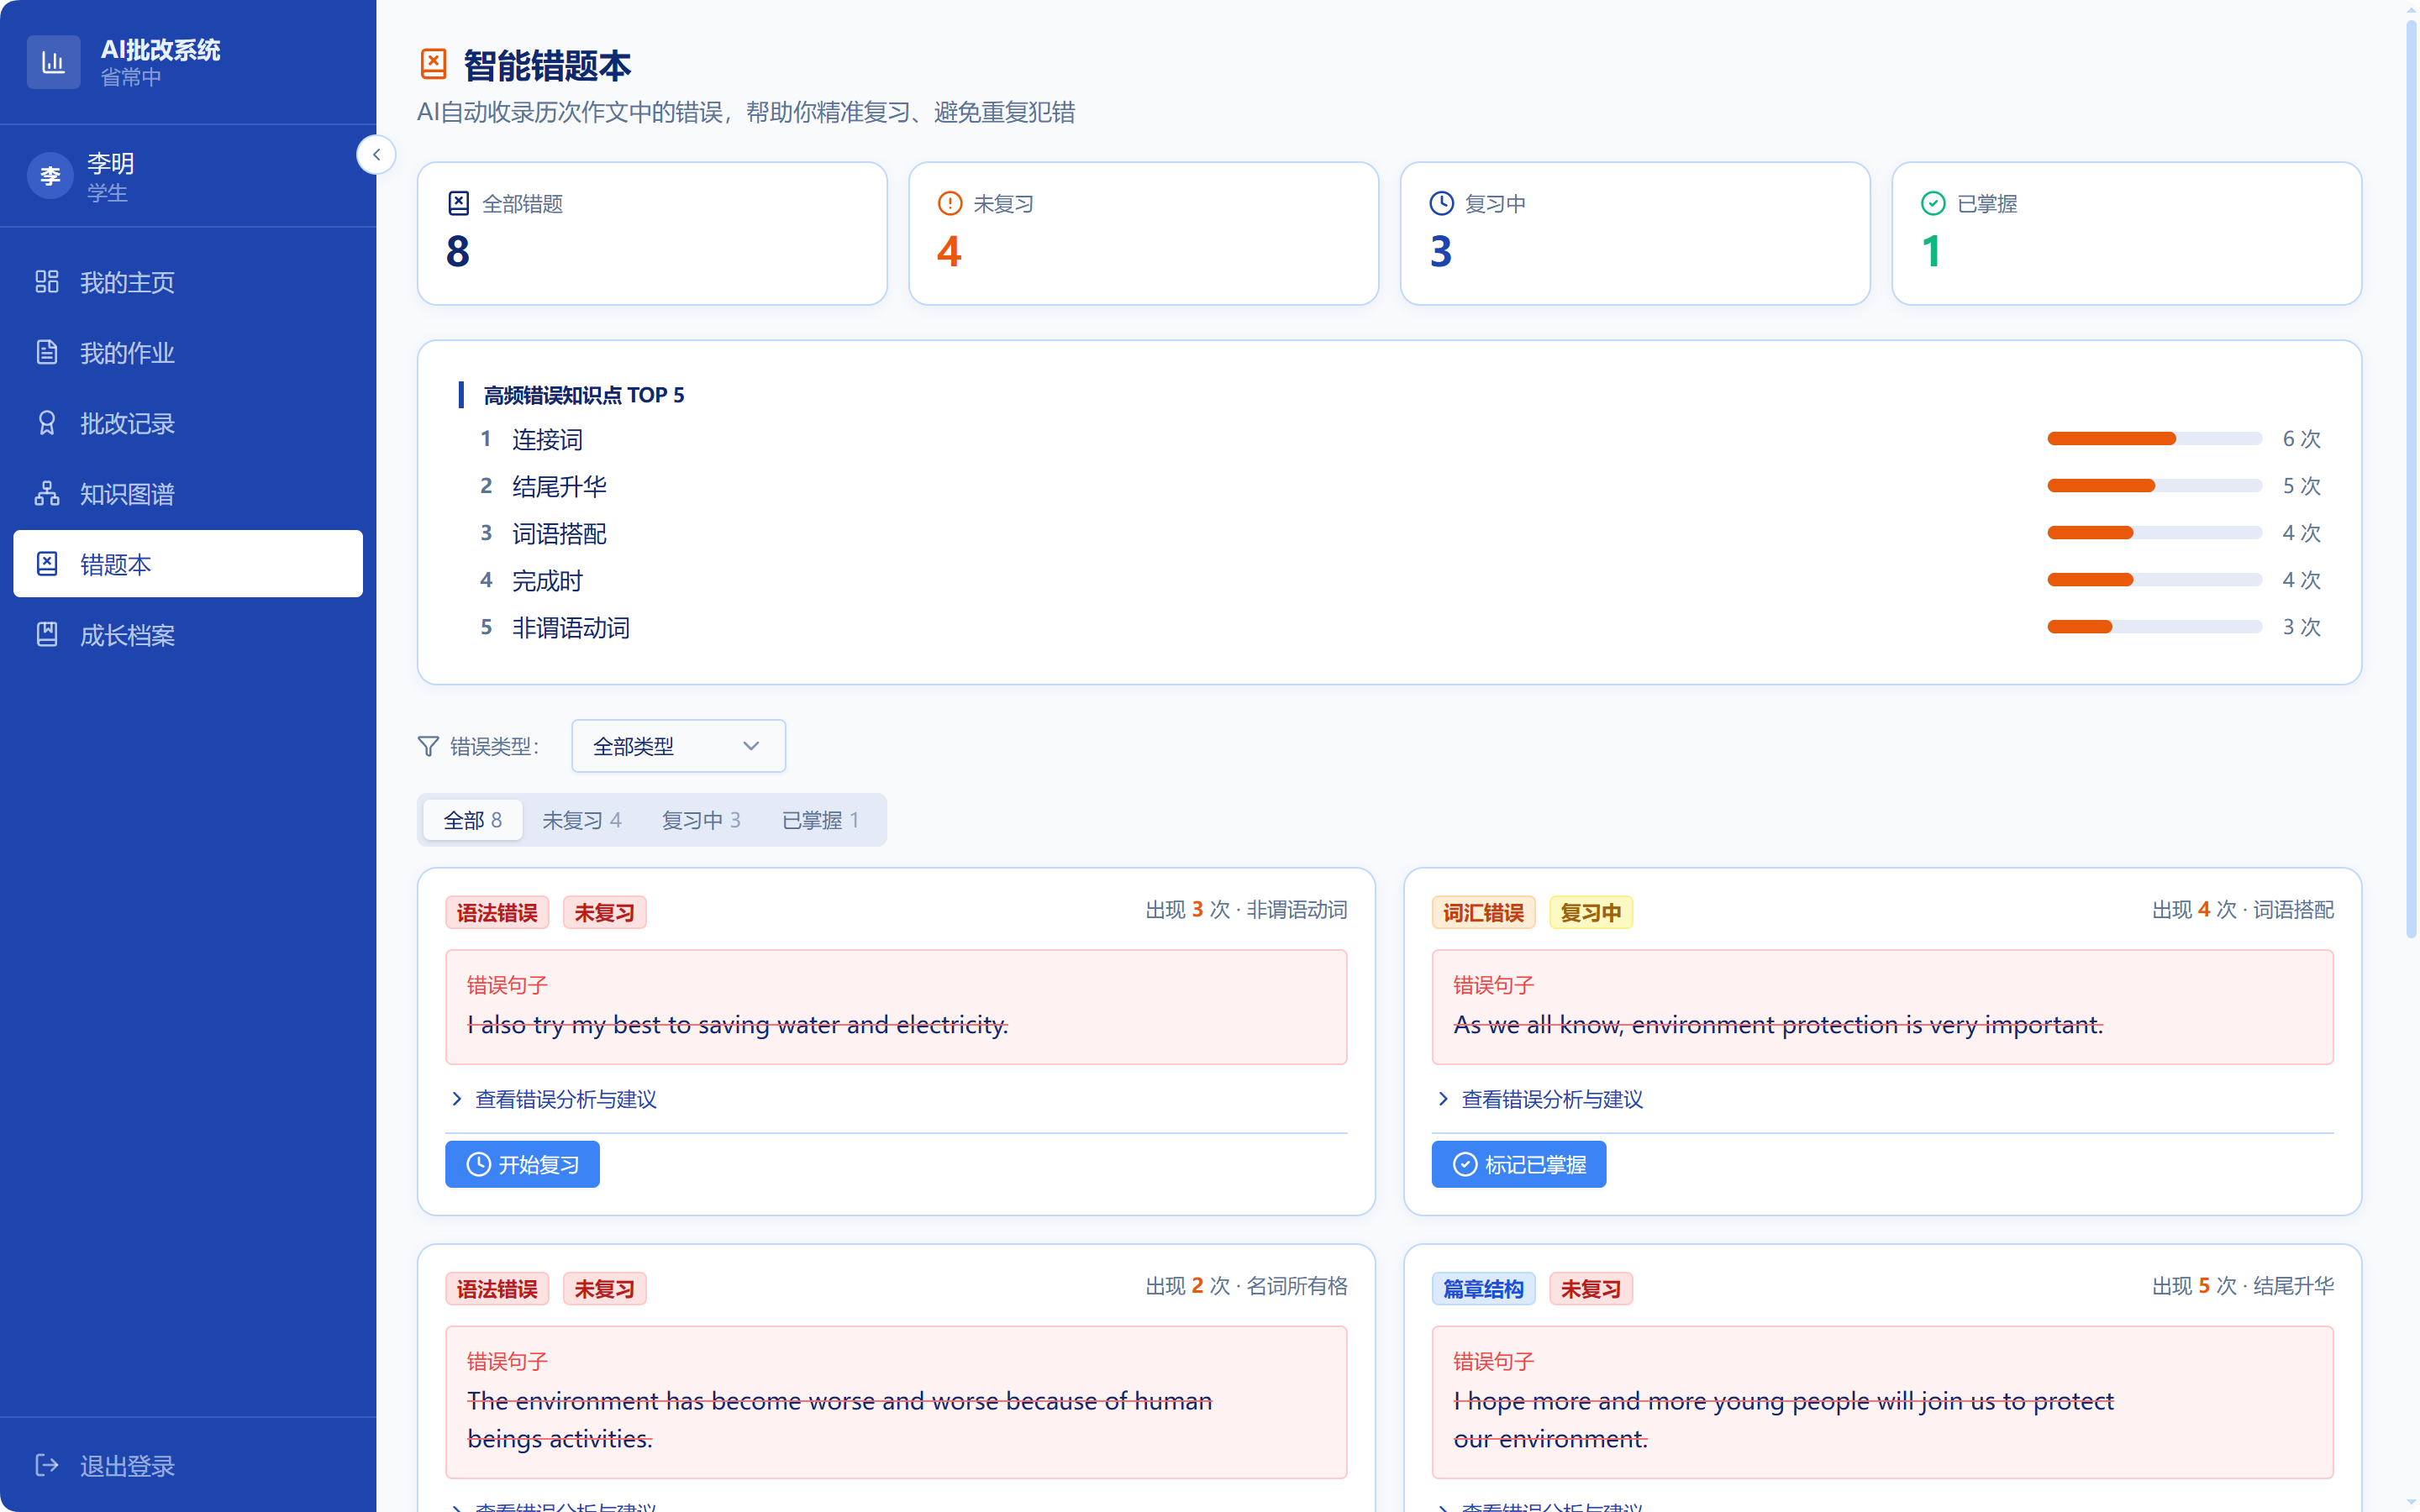2420x1512 pixels.
Task: Click the 高频错误知识点 TOP 5 heading
Action: (584, 395)
